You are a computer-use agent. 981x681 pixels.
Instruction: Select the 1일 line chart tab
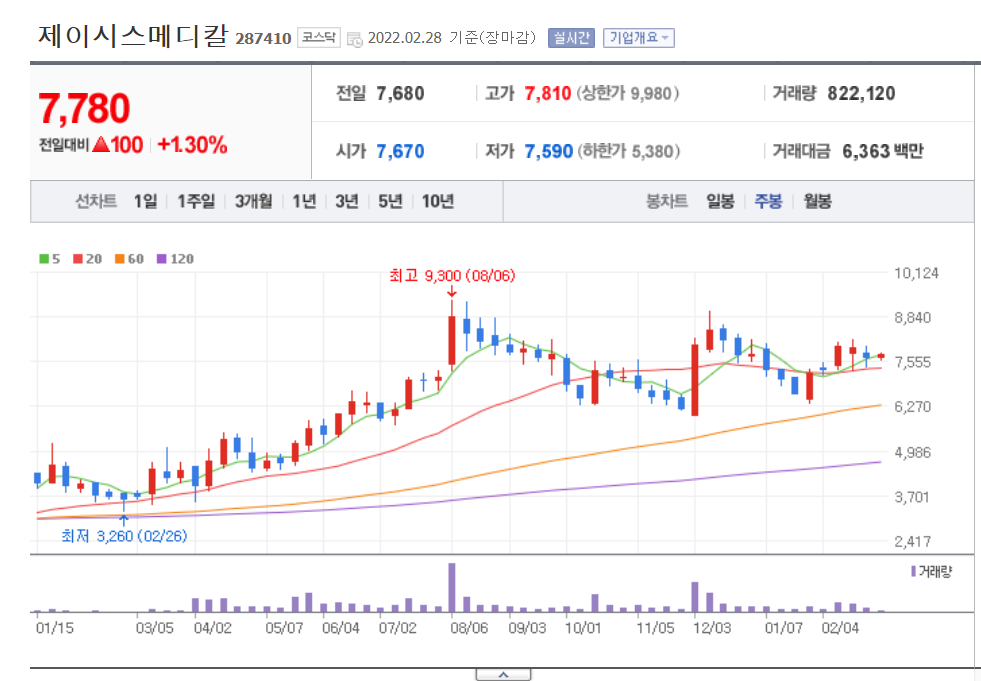(145, 201)
